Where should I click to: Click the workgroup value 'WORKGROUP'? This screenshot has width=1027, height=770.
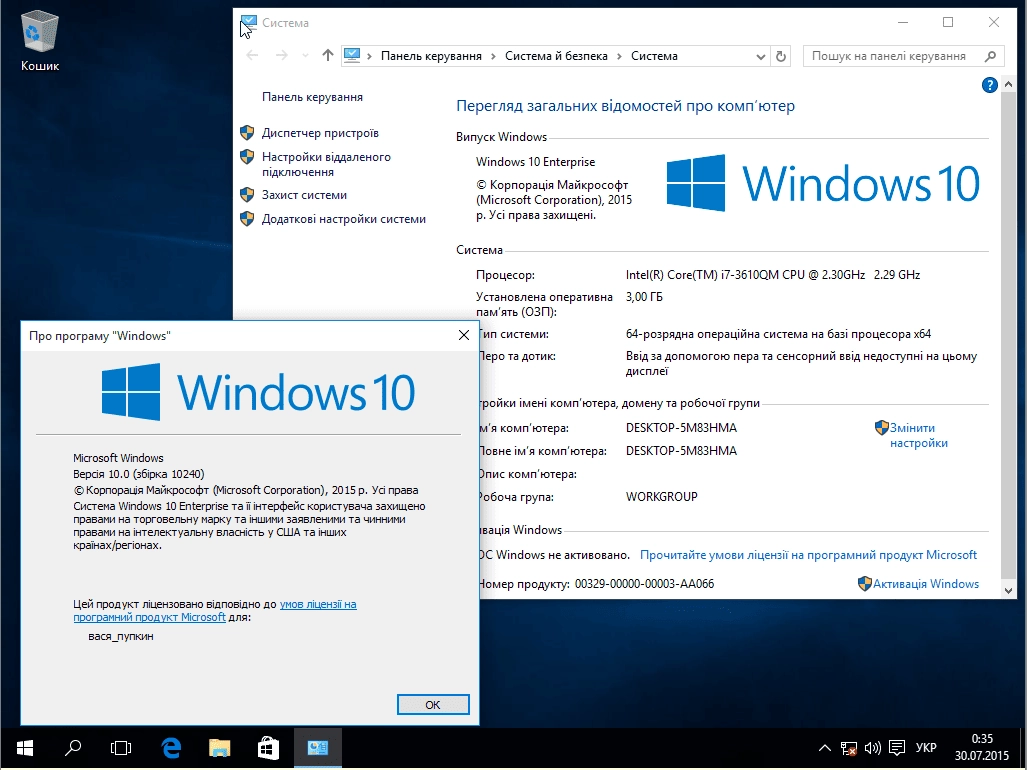[662, 497]
